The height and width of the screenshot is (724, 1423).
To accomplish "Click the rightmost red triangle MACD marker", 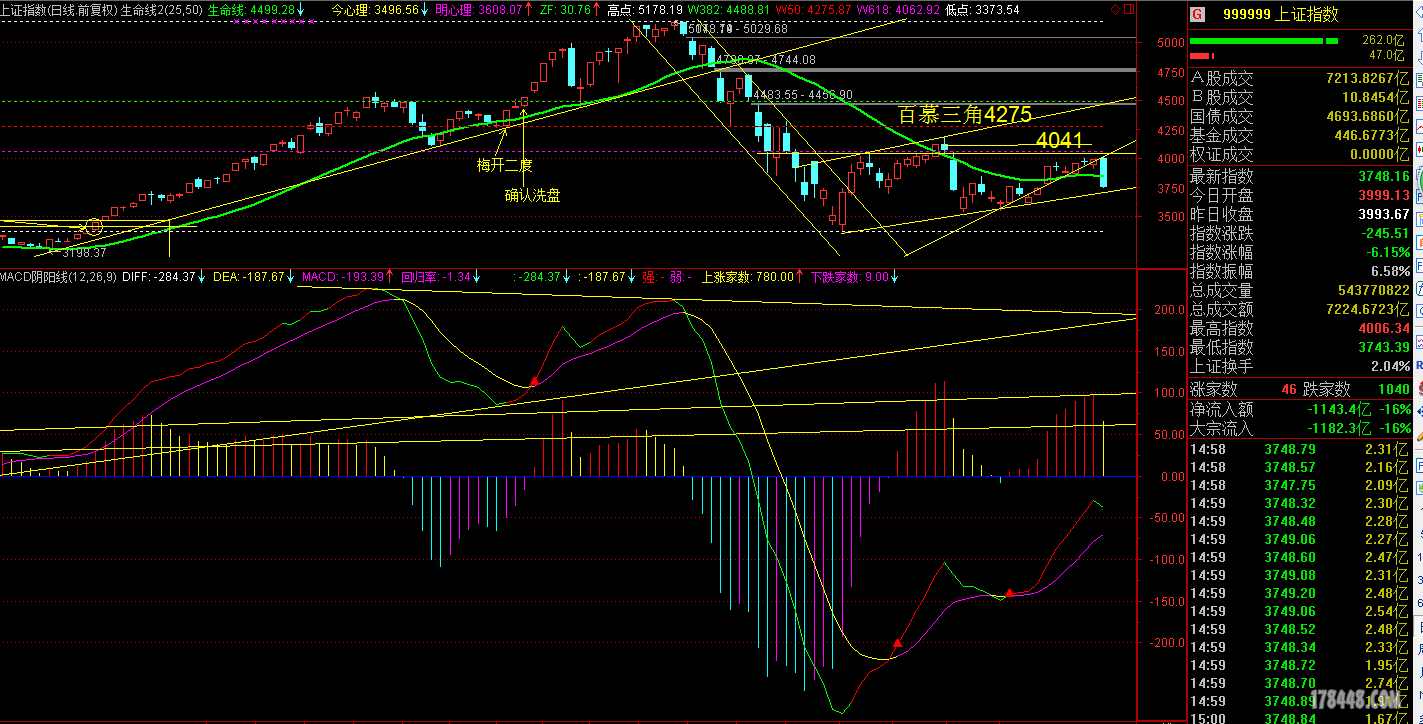I will [1009, 593].
